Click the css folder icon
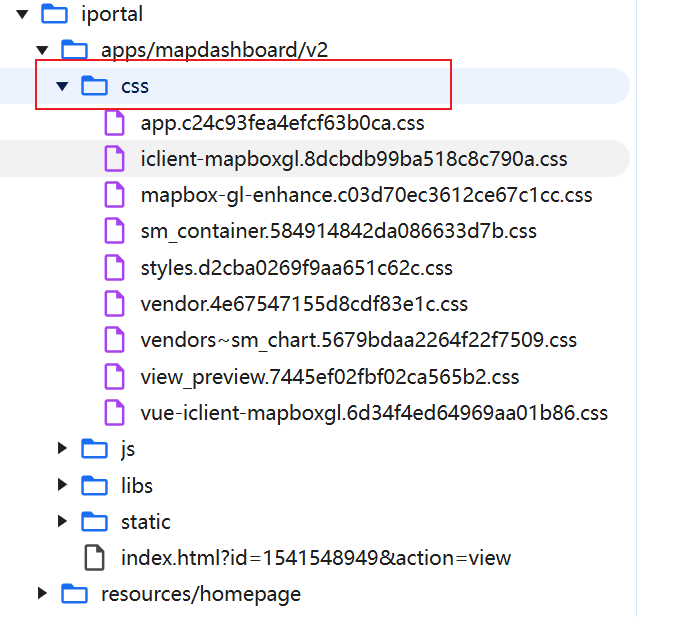This screenshot has width=687, height=617. point(94,85)
